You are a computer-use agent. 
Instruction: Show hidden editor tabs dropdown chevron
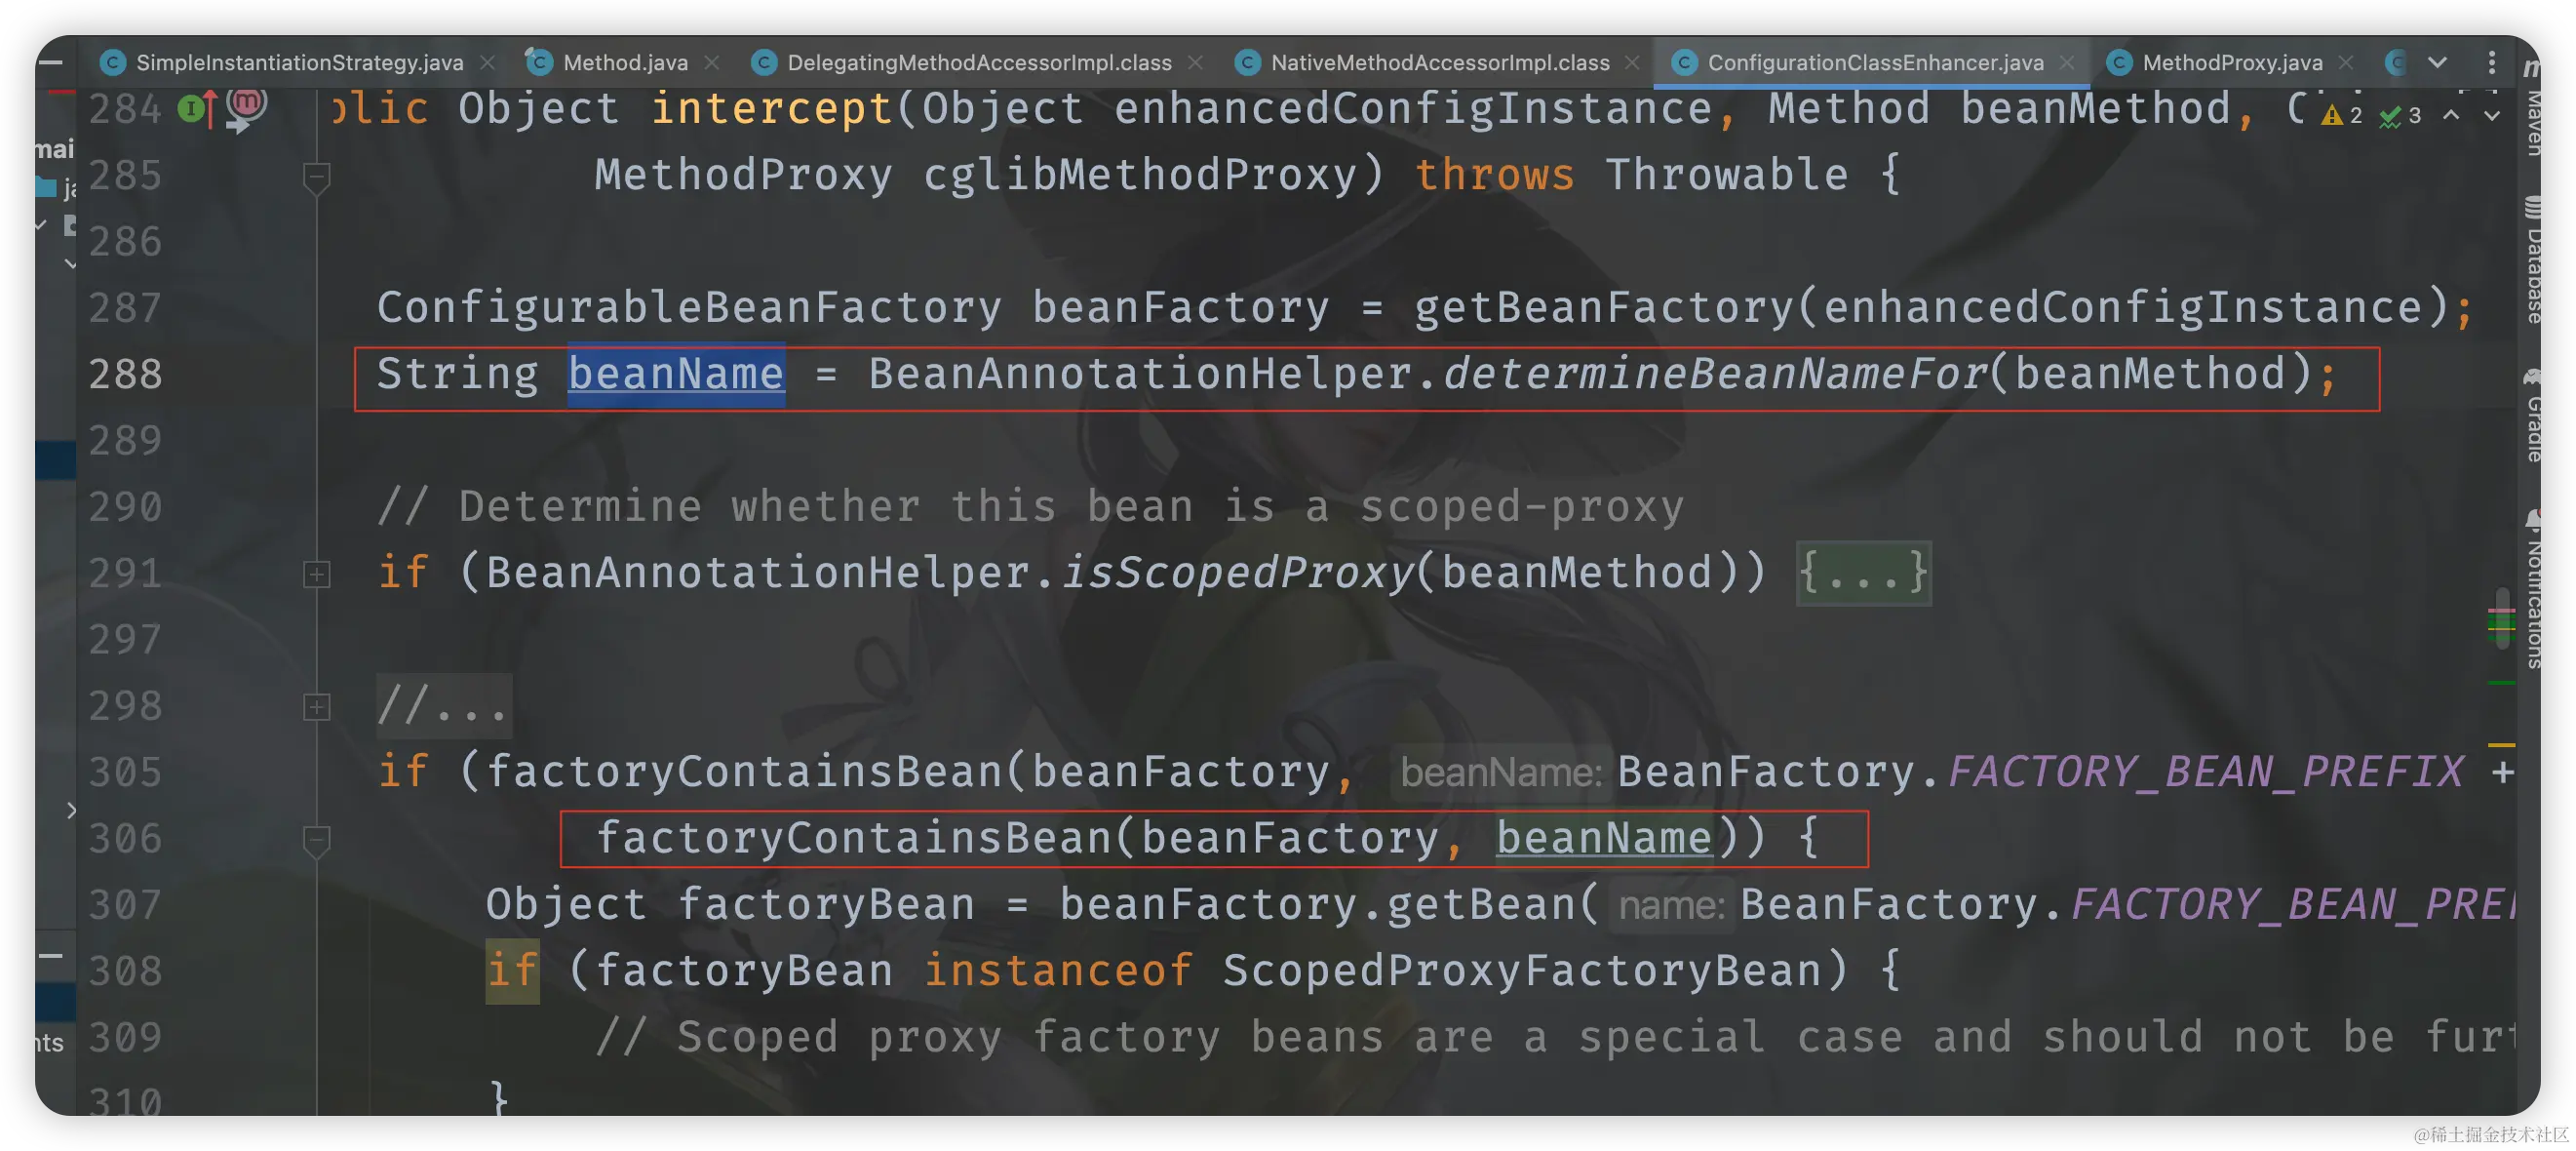click(x=2438, y=62)
